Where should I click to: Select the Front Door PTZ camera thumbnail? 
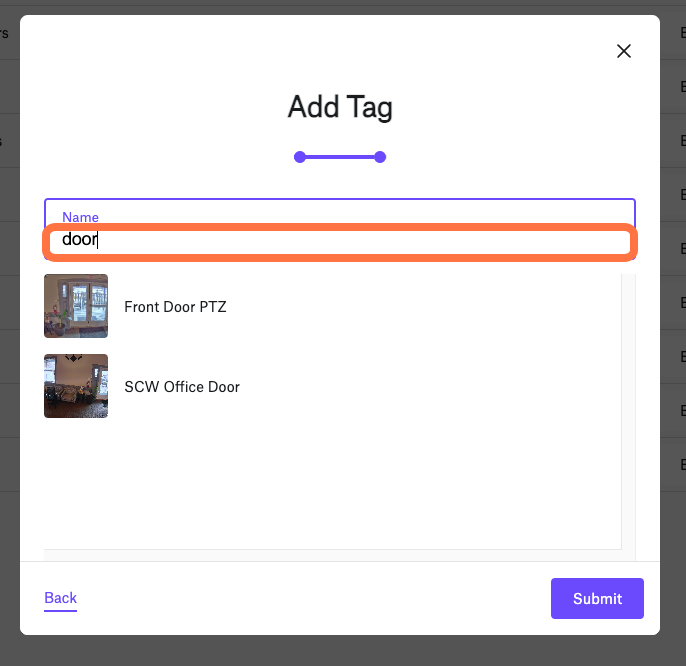[76, 306]
